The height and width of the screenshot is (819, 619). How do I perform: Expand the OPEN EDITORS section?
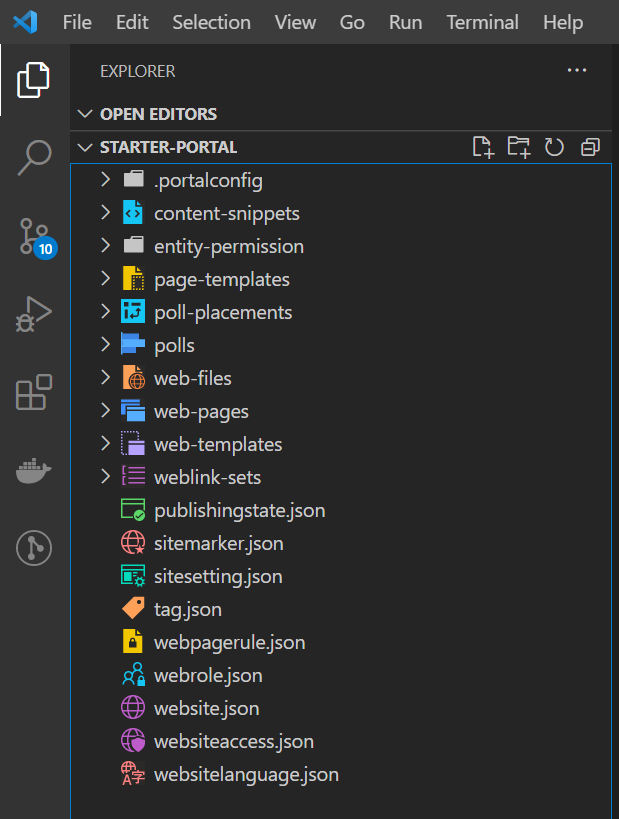[x=158, y=114]
